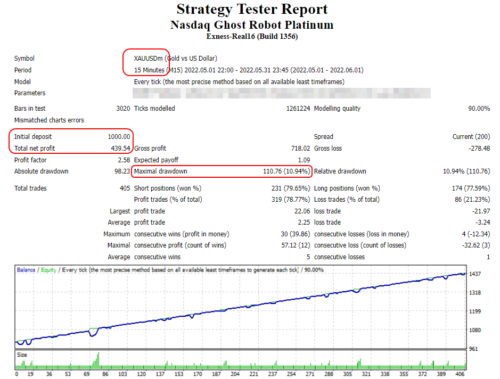500x379 pixels.
Task: Select average profit trade value '2.25'
Action: pos(304,222)
